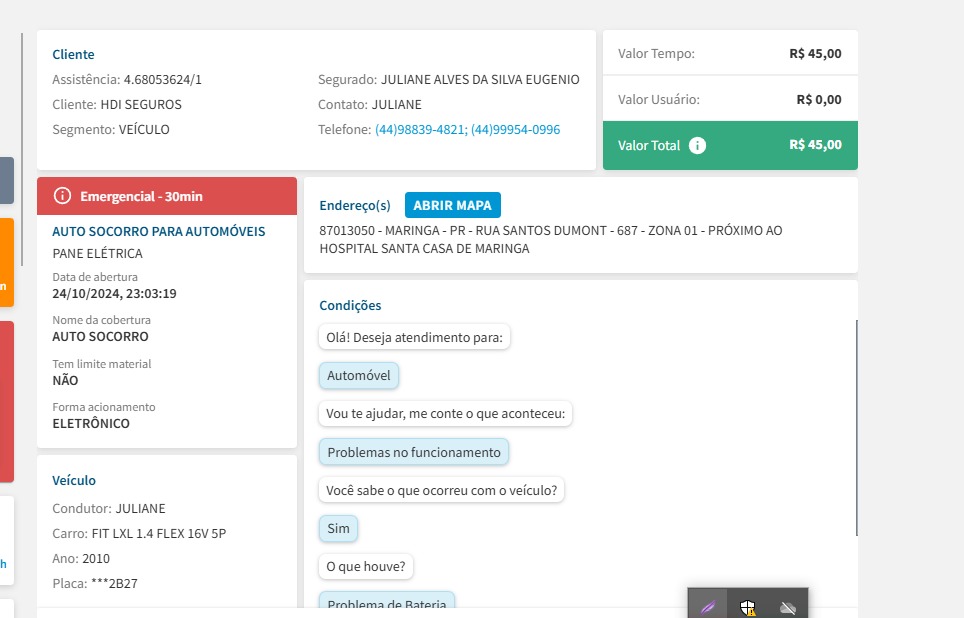
Task: Select the gray card in left sidebar
Action: [6, 180]
